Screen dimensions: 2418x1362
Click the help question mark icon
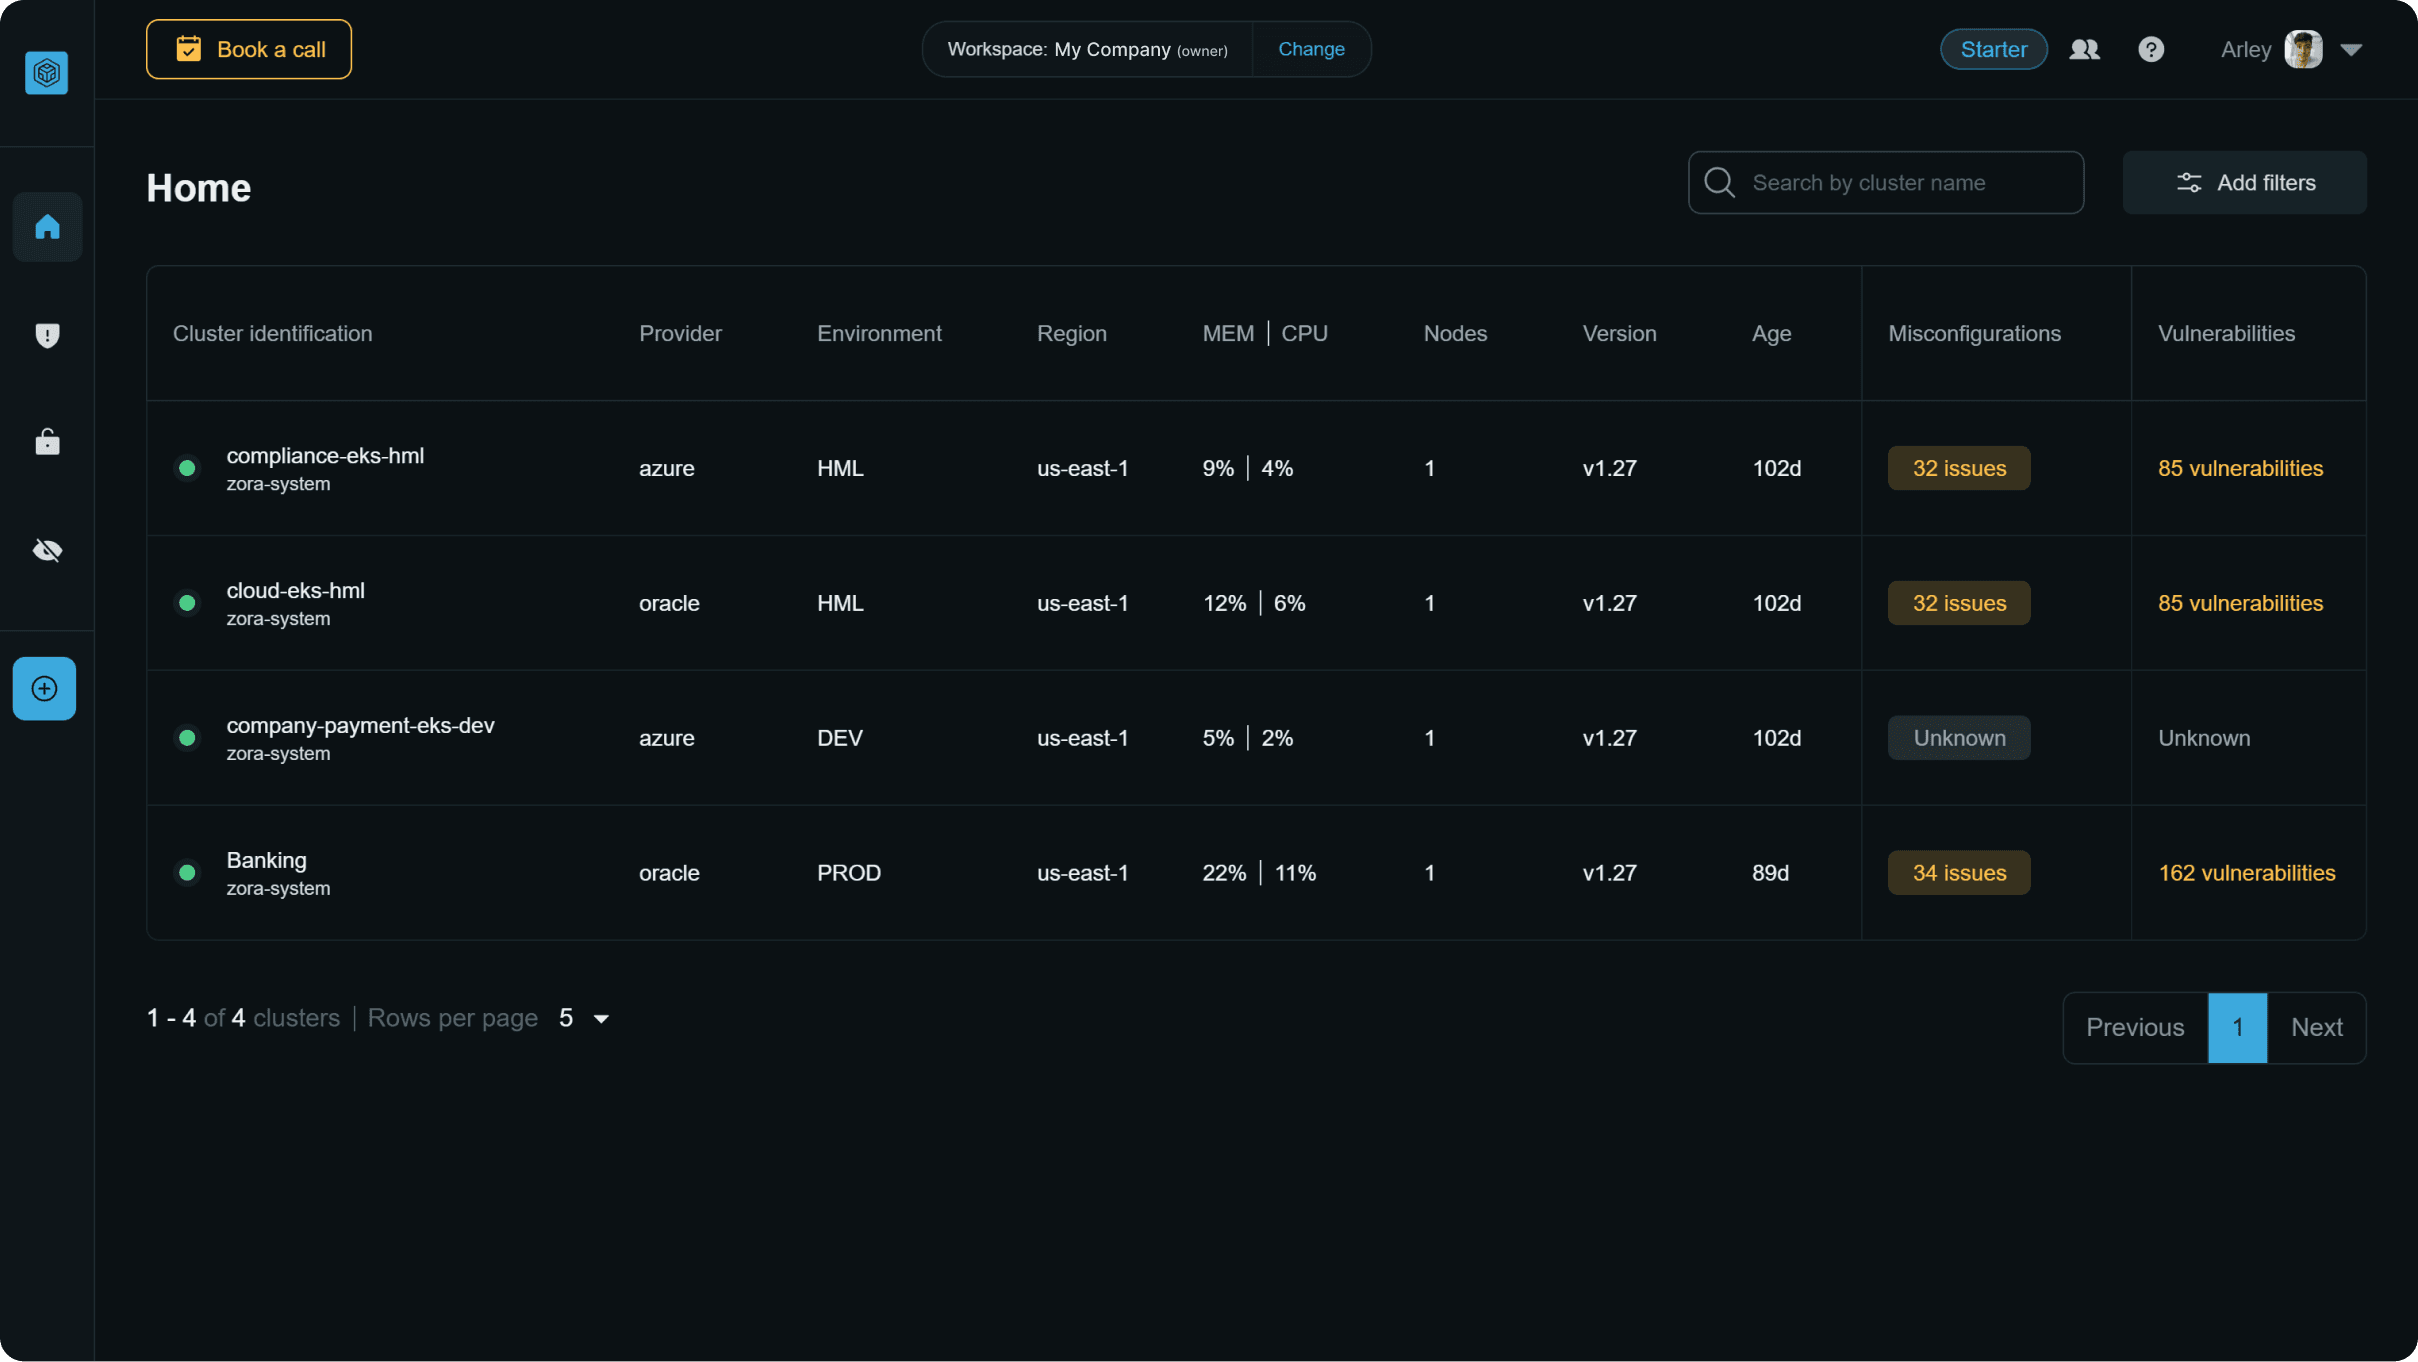click(x=2151, y=49)
